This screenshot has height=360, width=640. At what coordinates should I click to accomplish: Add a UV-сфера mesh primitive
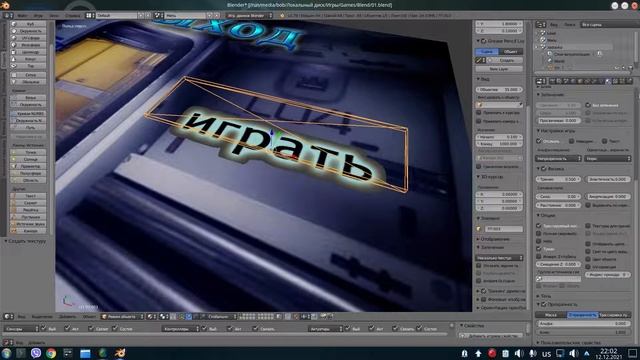[29, 38]
